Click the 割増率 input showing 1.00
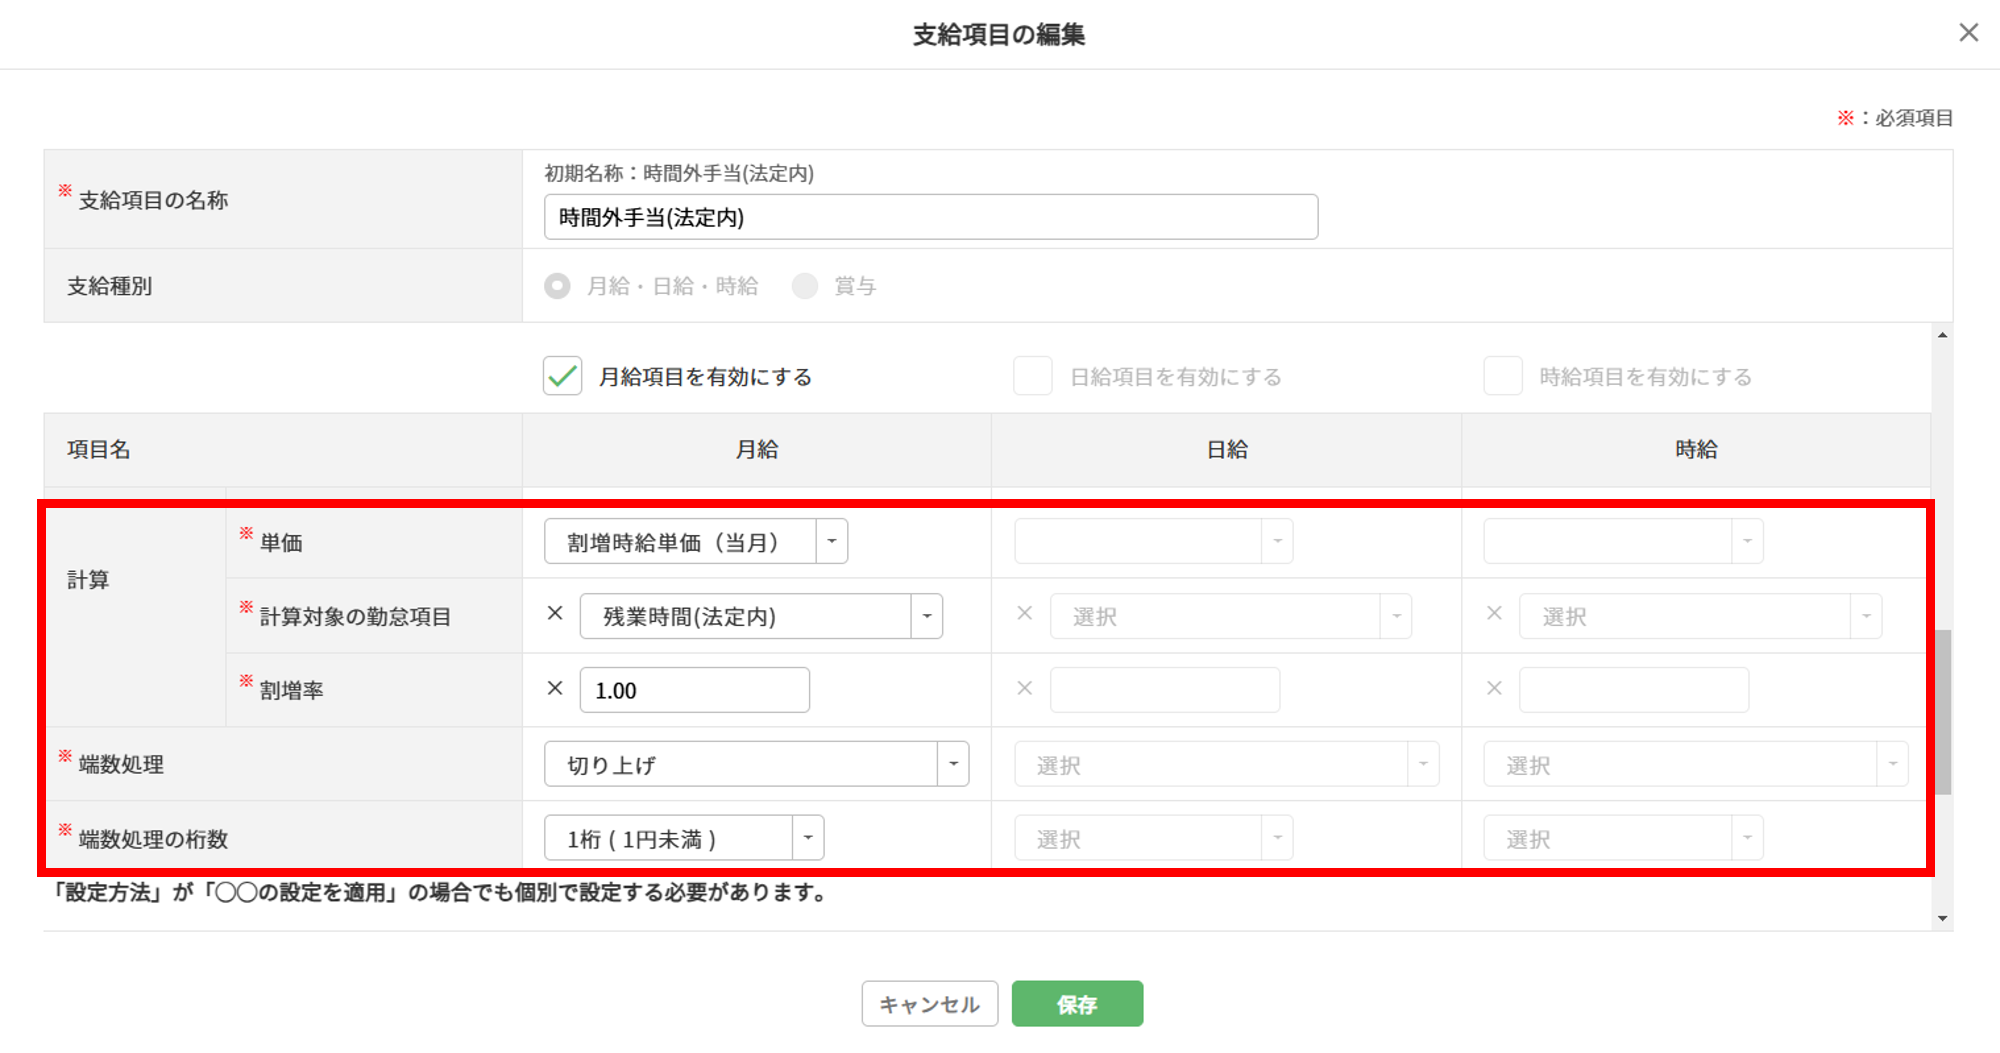This screenshot has width=2000, height=1053. pyautogui.click(x=695, y=690)
